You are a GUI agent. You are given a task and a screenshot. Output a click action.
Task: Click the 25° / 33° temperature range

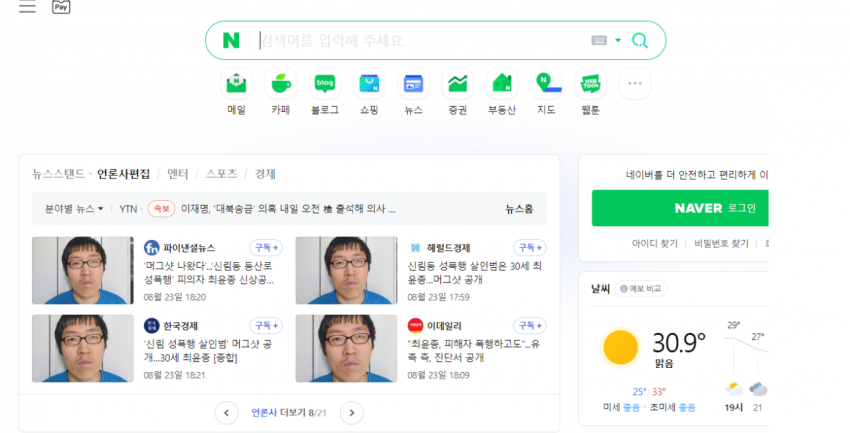(649, 392)
